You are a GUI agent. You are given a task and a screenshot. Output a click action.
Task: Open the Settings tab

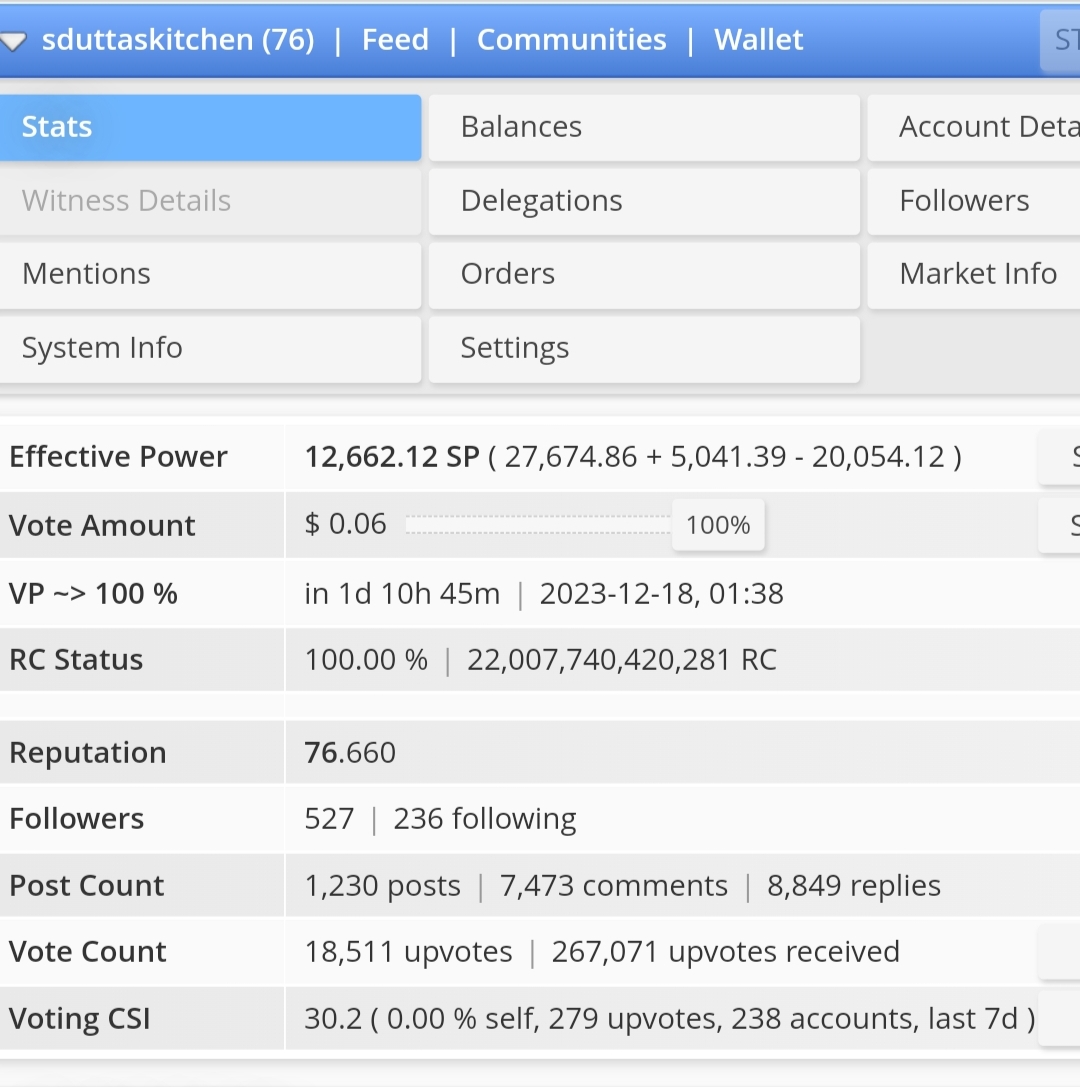(644, 348)
